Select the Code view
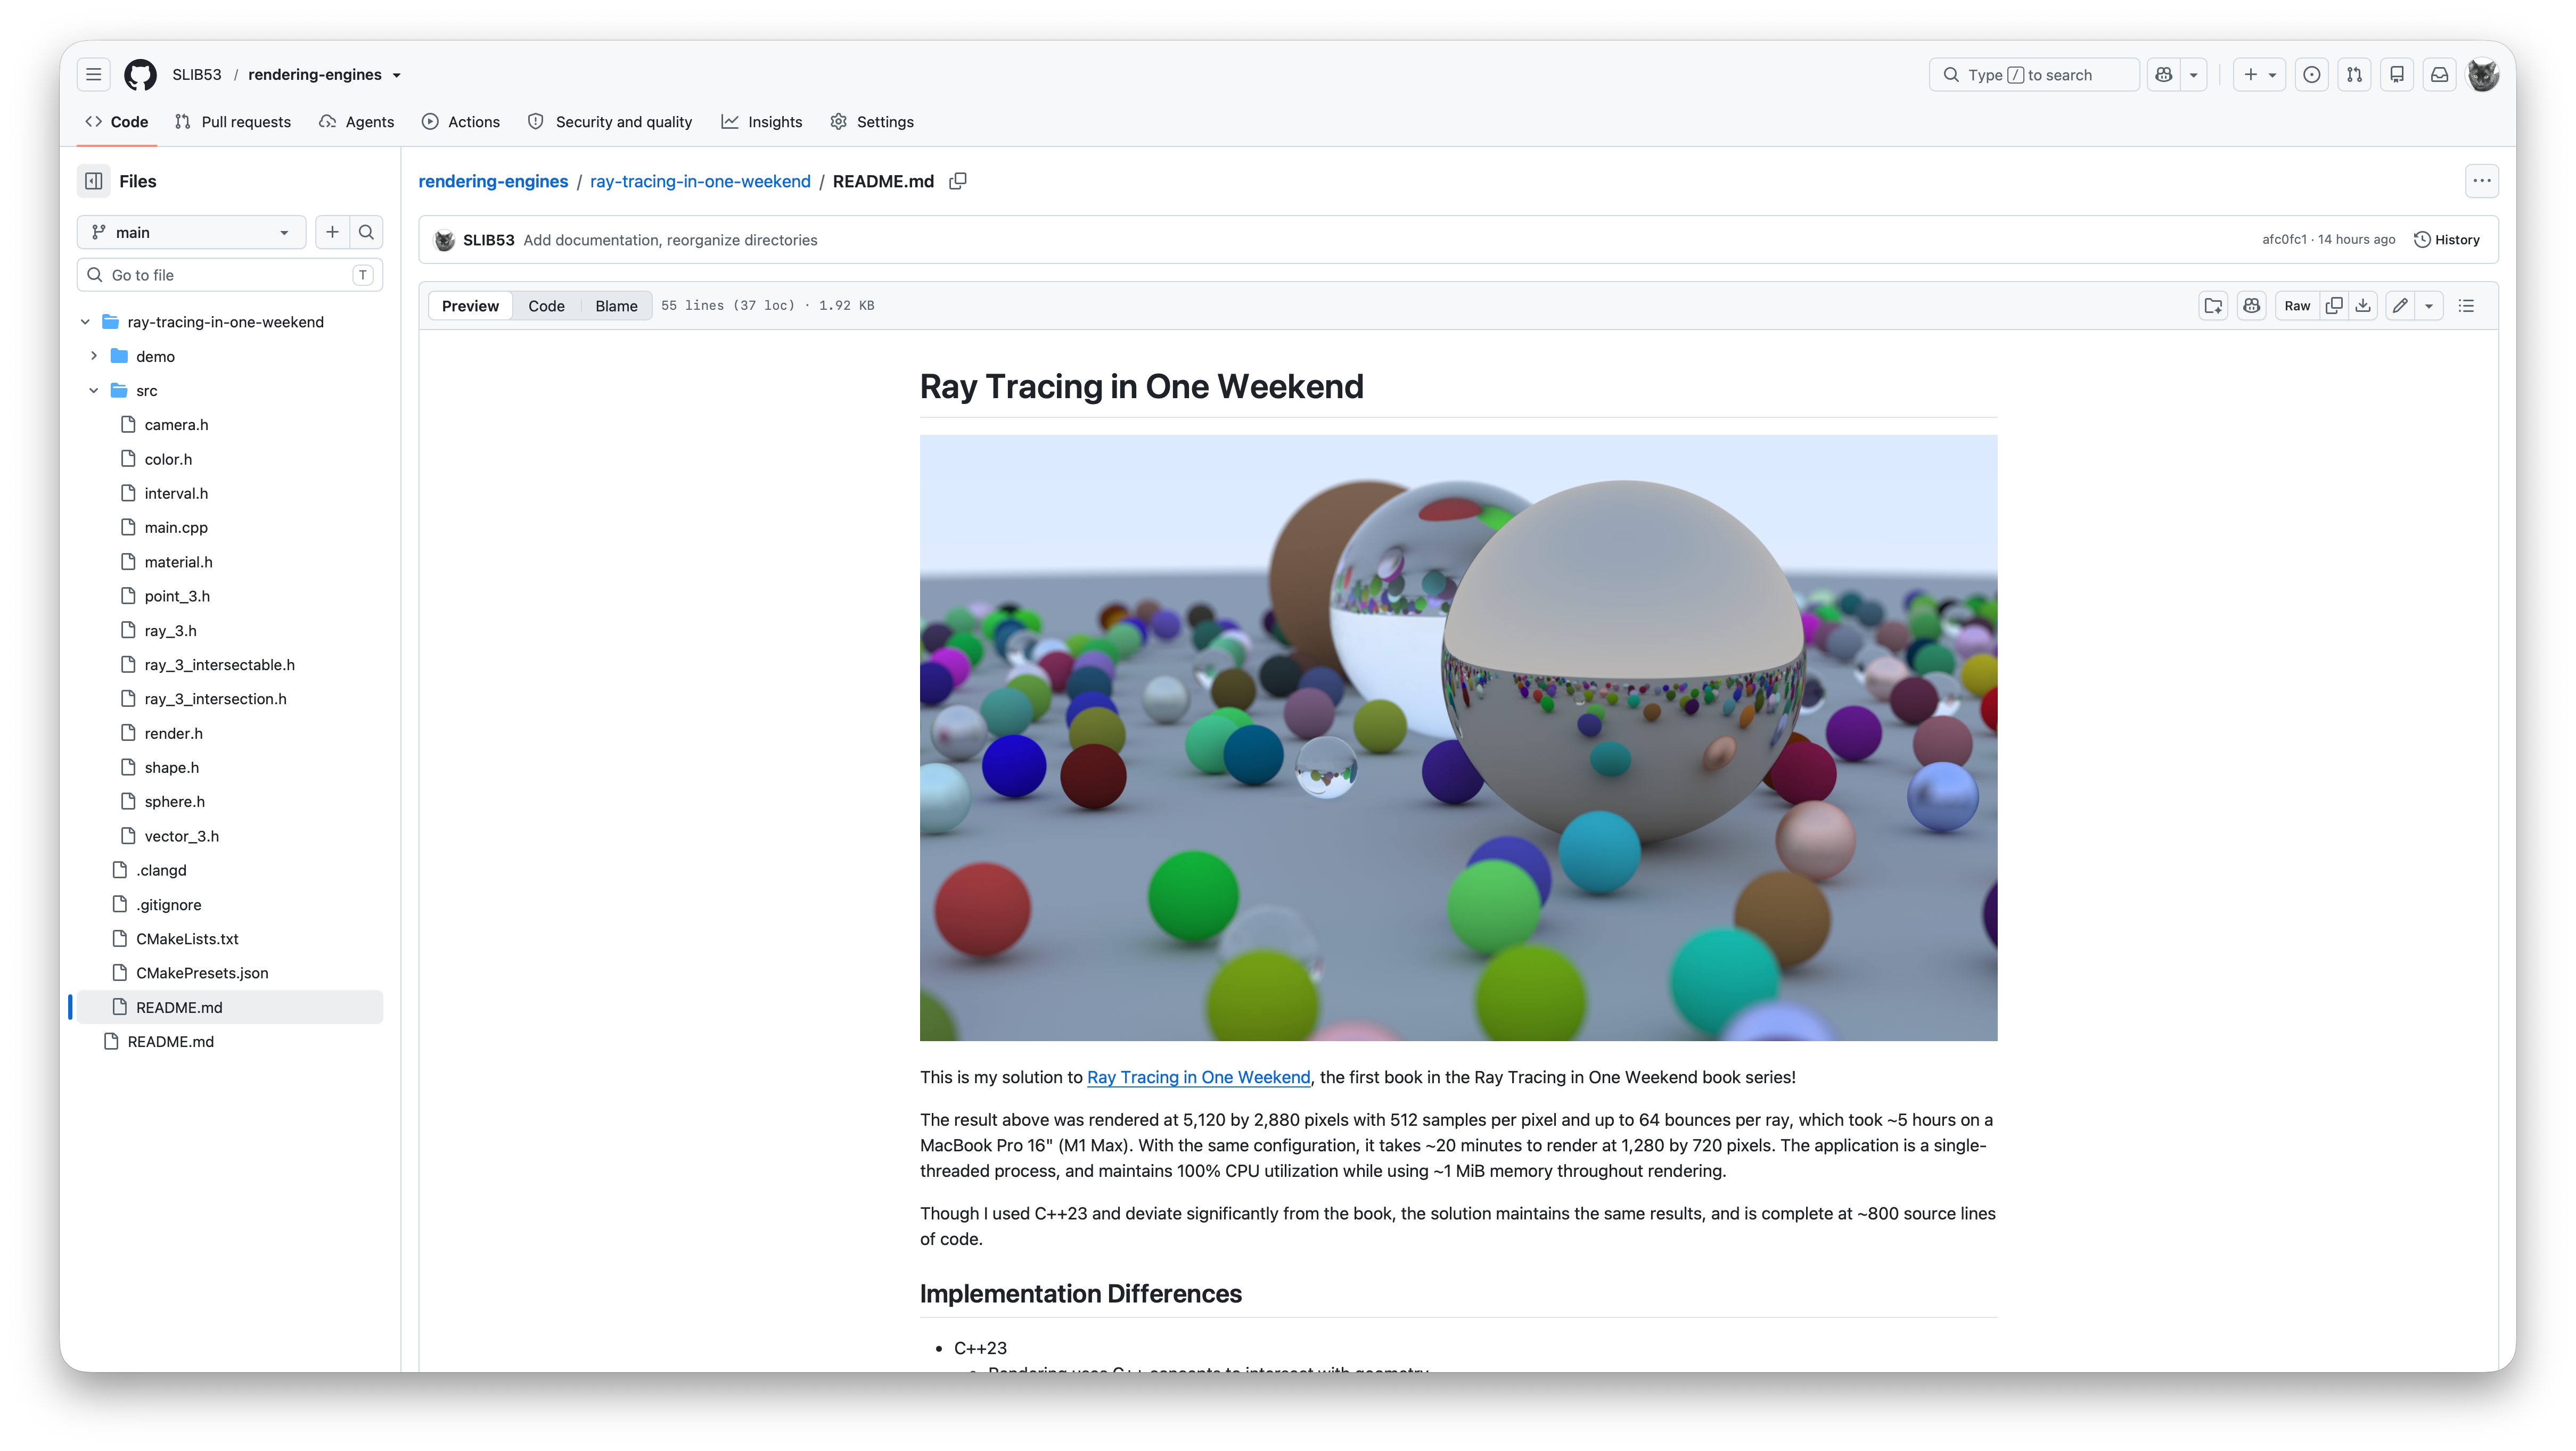Viewport: 2576px width, 1451px height. 546,306
